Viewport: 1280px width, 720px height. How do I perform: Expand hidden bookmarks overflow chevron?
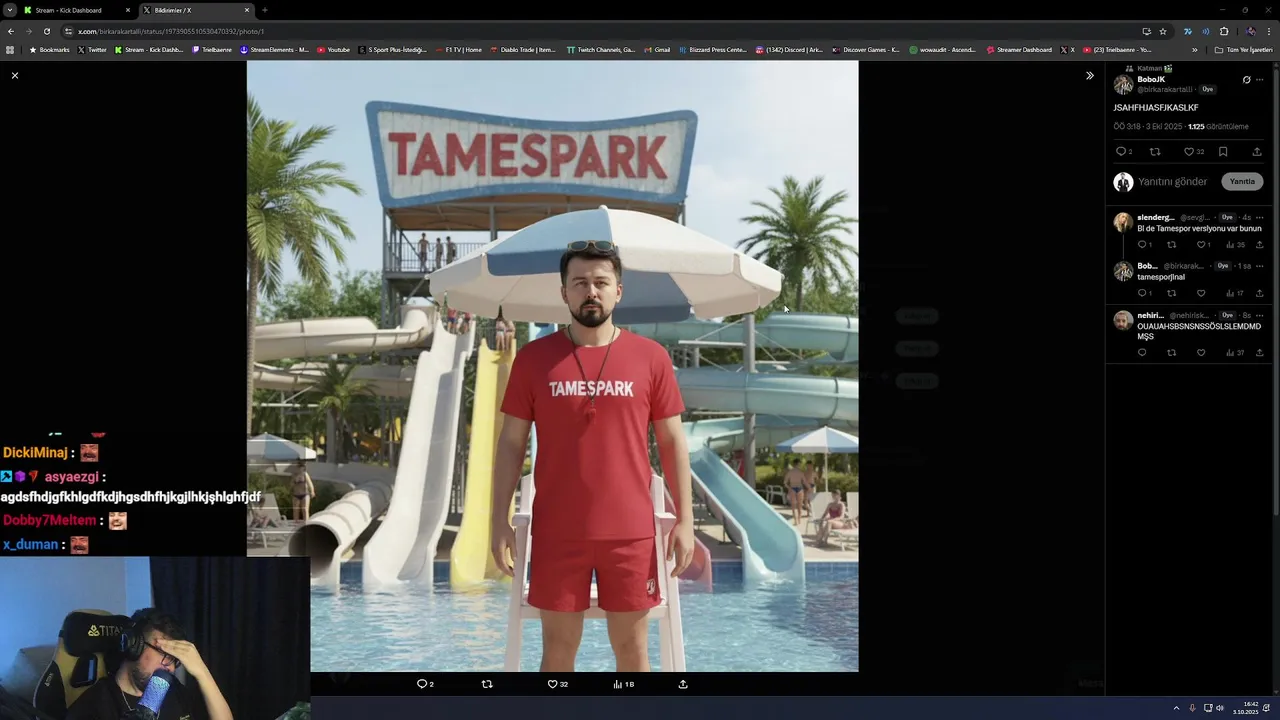(1194, 49)
